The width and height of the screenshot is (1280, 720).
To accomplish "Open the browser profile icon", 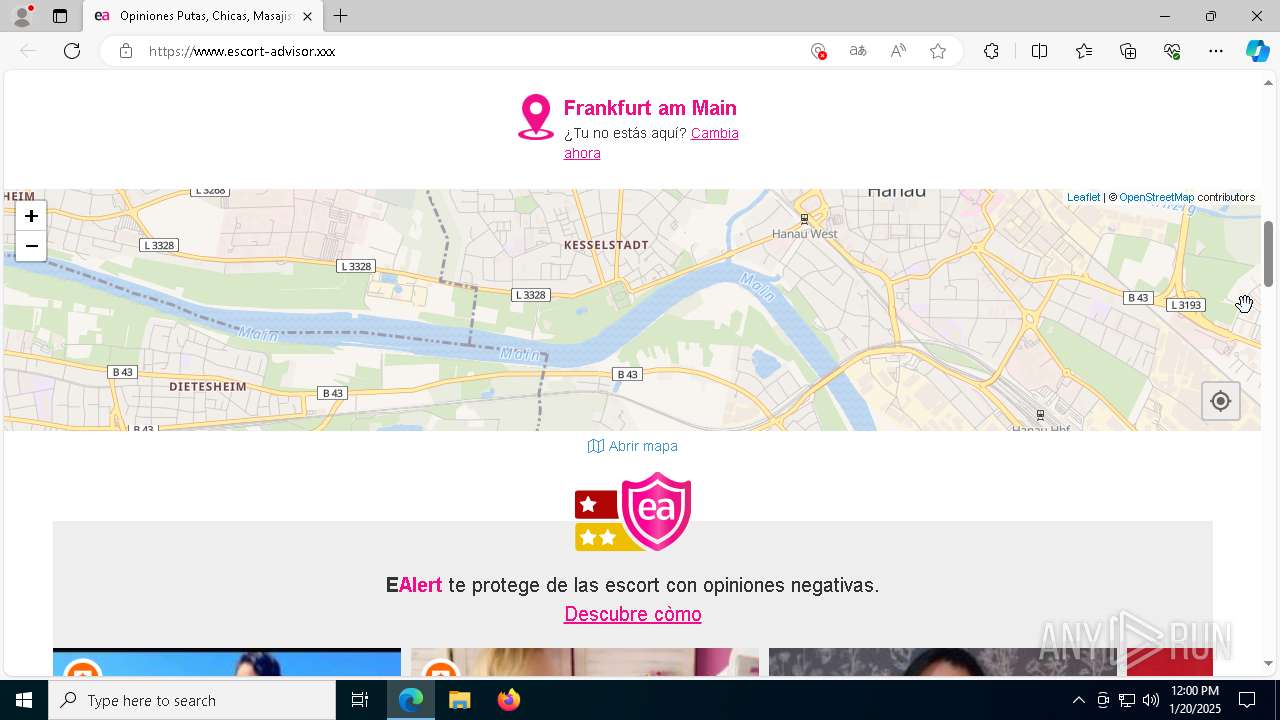I will [22, 16].
